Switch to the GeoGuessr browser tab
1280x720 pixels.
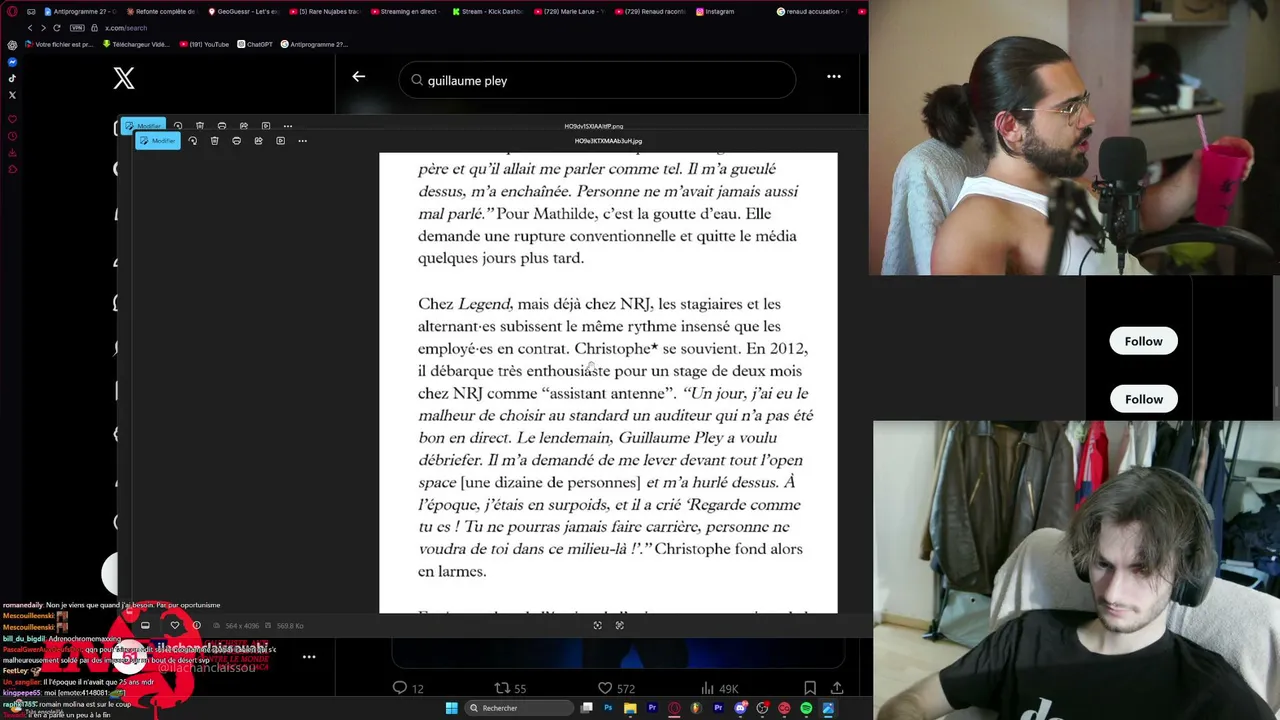(244, 12)
